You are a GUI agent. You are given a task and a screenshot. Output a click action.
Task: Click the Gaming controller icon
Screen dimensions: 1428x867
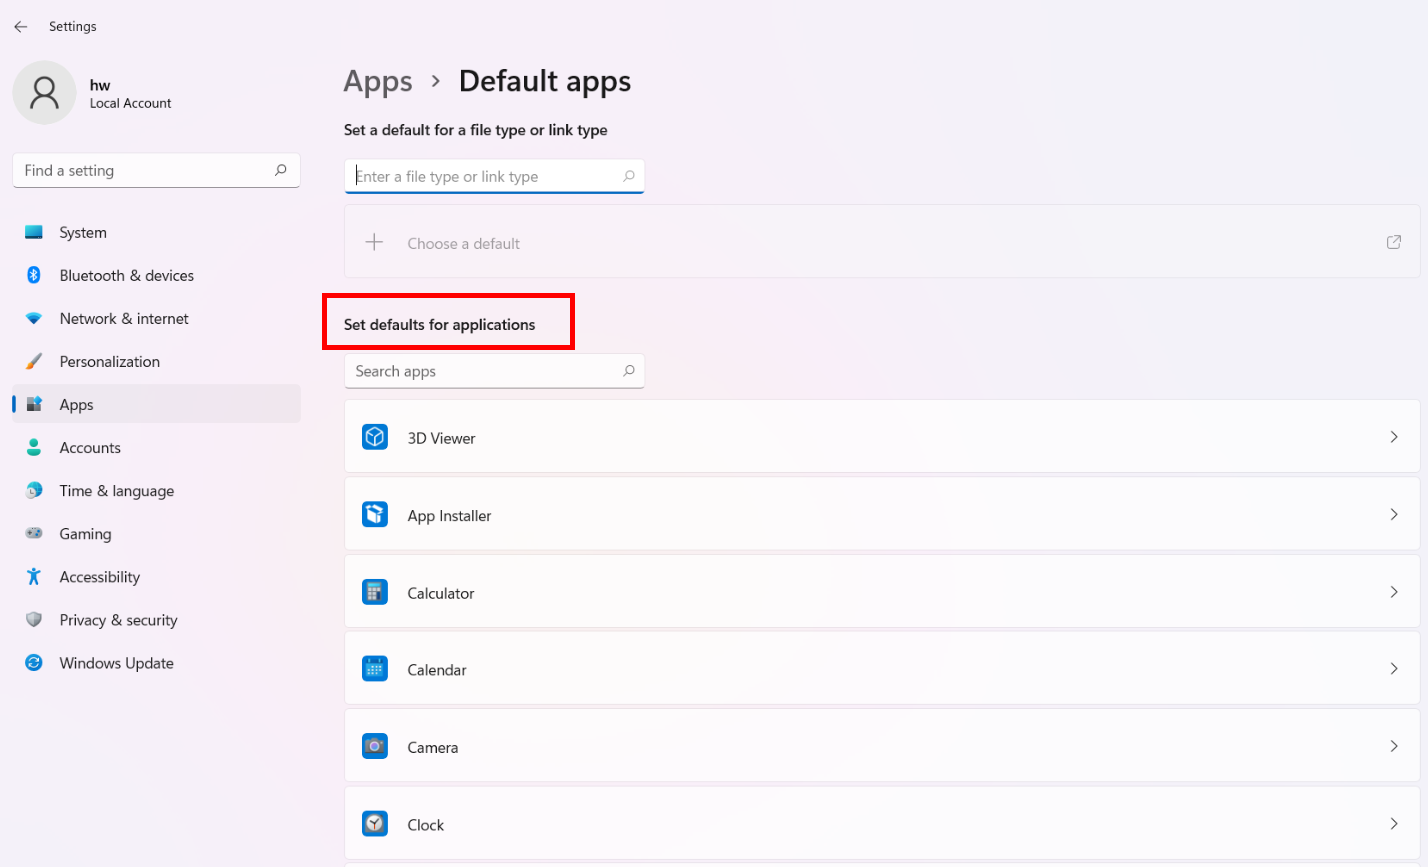(x=34, y=533)
